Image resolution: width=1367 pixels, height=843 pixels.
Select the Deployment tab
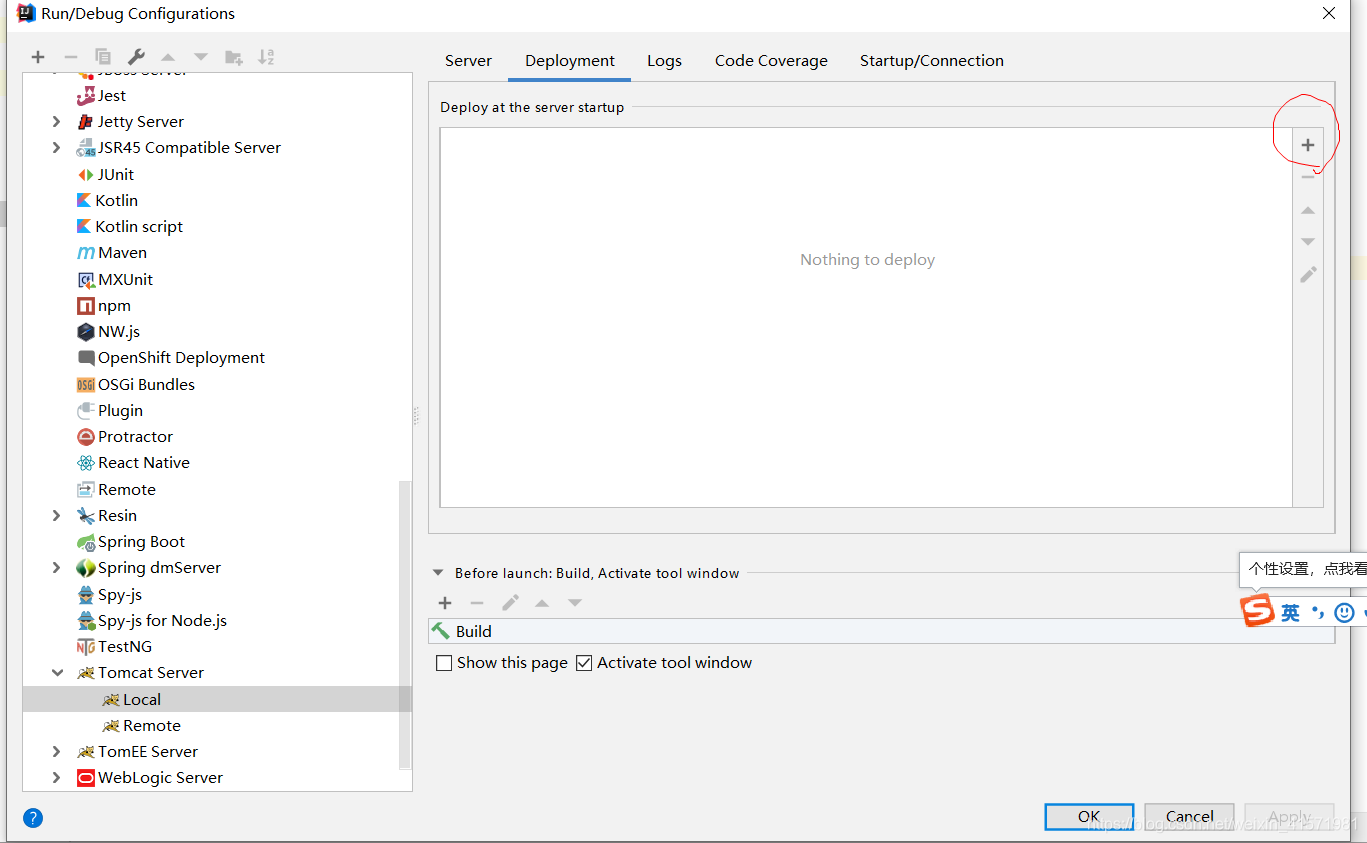570,61
